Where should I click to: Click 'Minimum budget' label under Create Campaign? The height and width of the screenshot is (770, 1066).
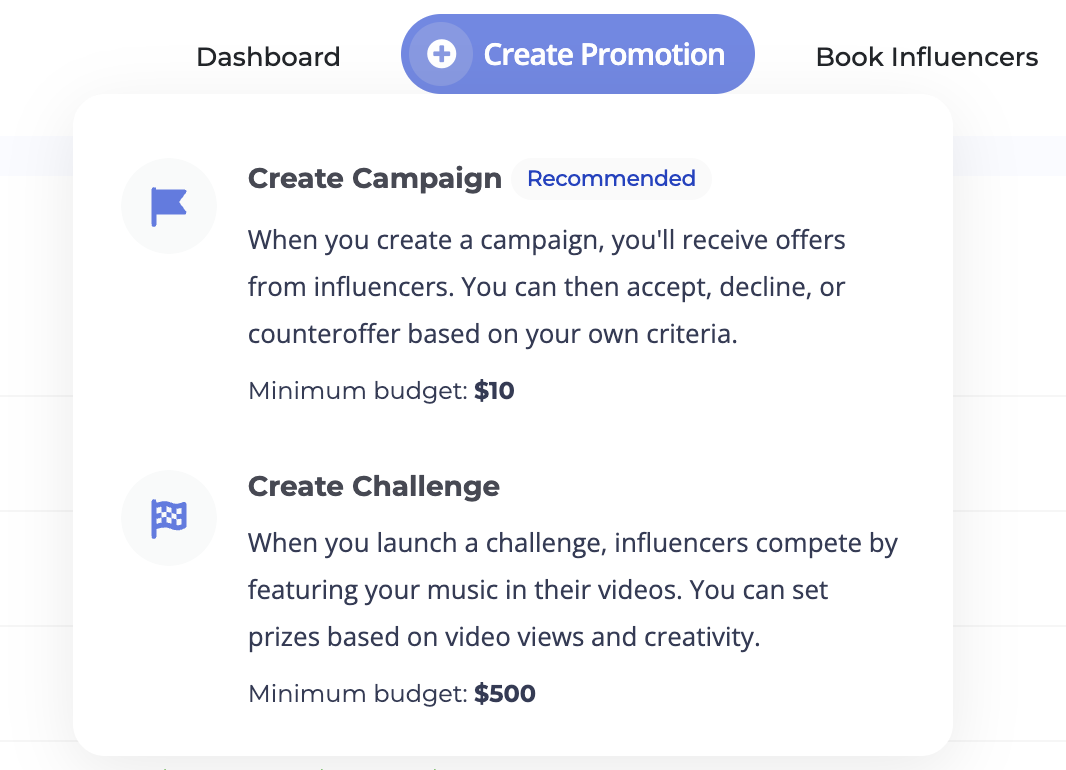357,391
